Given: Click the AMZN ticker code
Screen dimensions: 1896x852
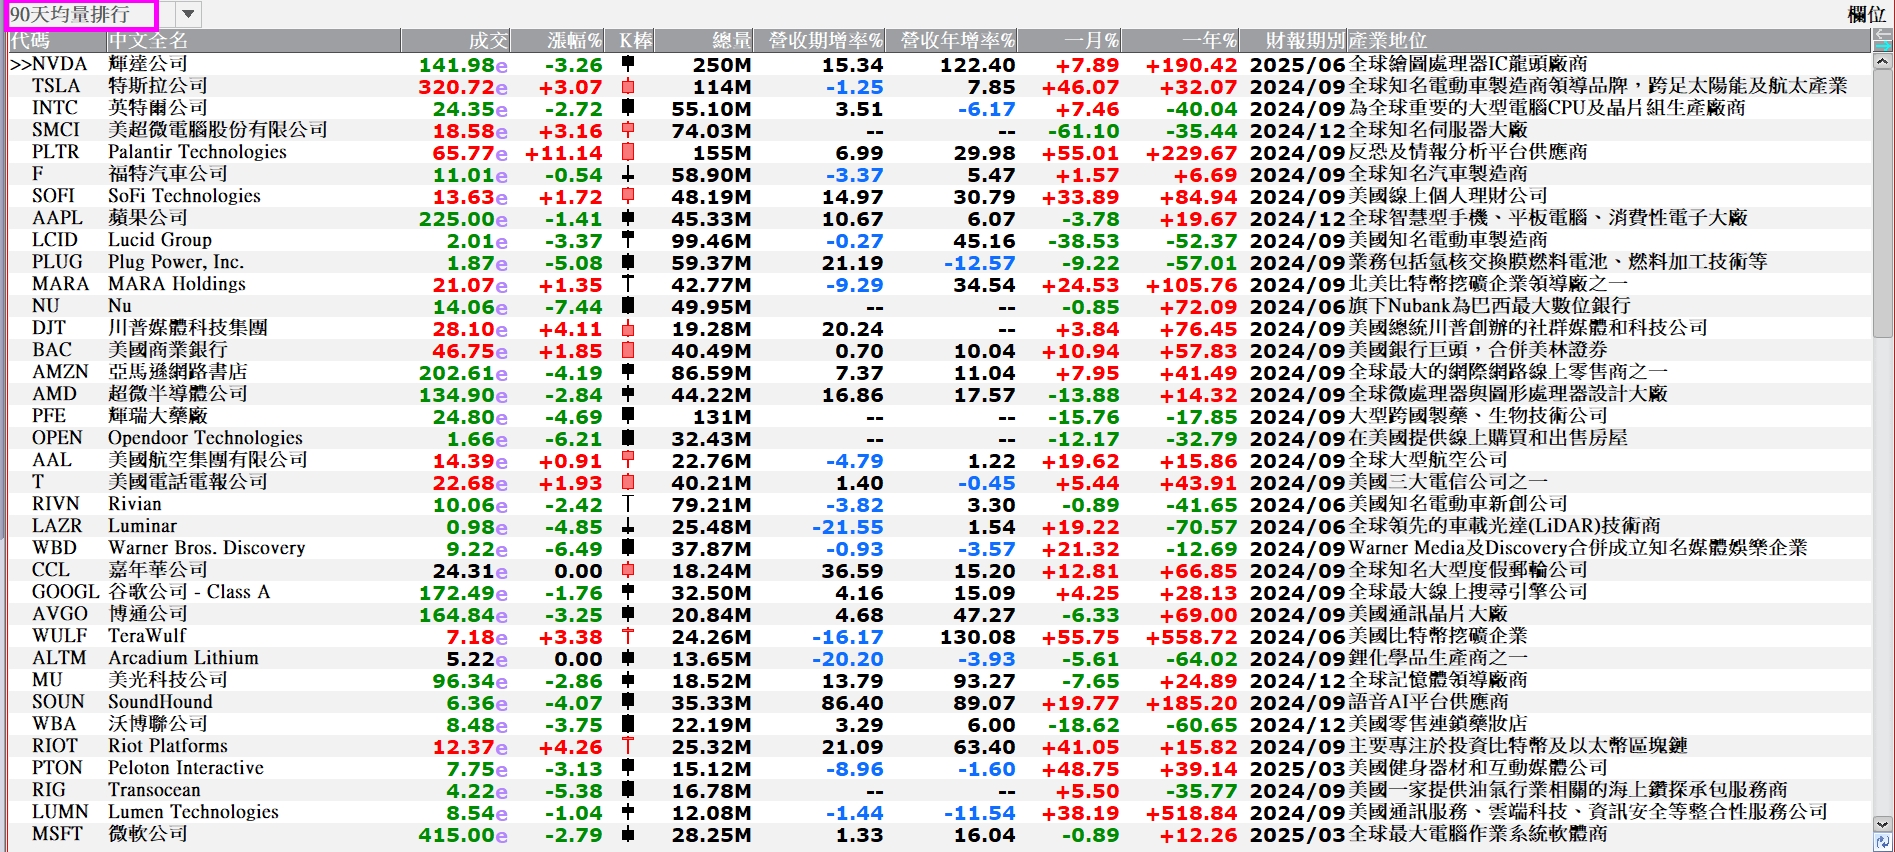Looking at the screenshot, I should pos(60,372).
